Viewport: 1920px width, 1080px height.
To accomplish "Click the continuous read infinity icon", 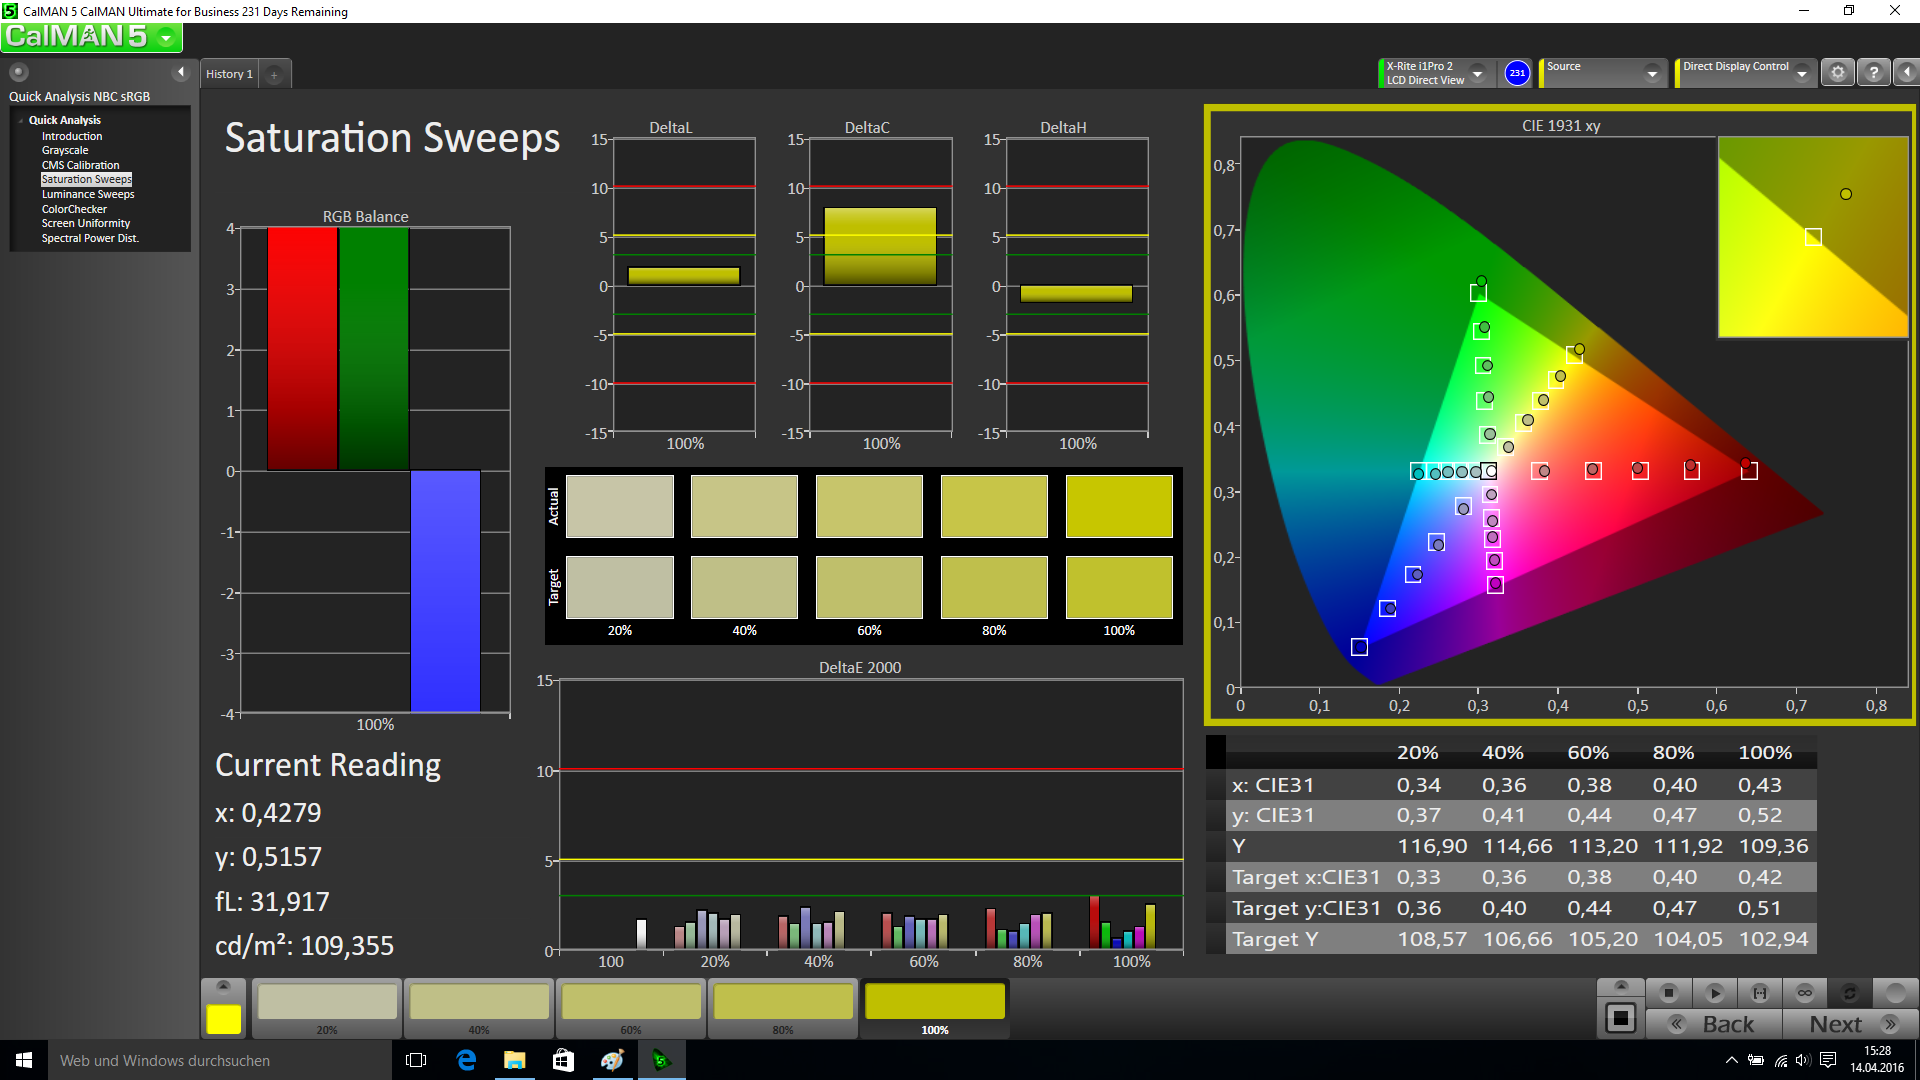I will coord(1804,993).
